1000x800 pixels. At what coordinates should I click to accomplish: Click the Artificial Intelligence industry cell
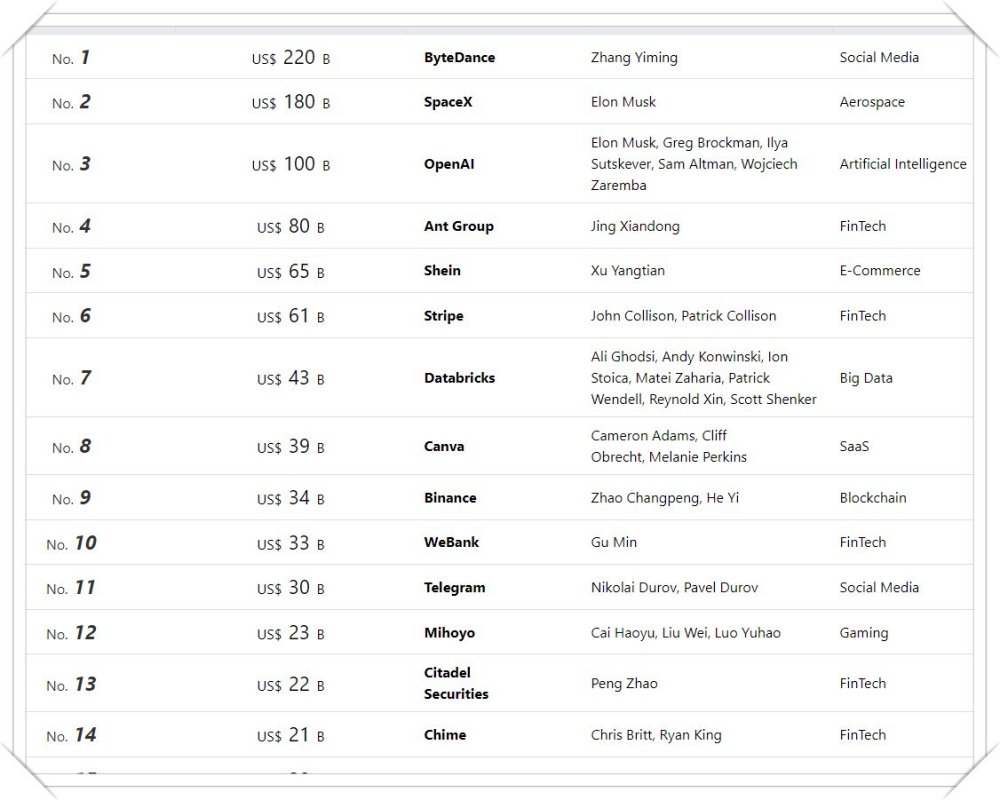[x=903, y=164]
